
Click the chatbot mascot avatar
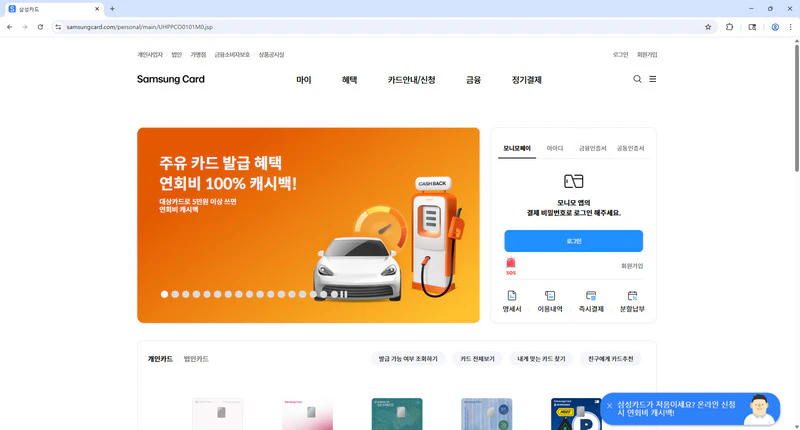click(x=759, y=409)
